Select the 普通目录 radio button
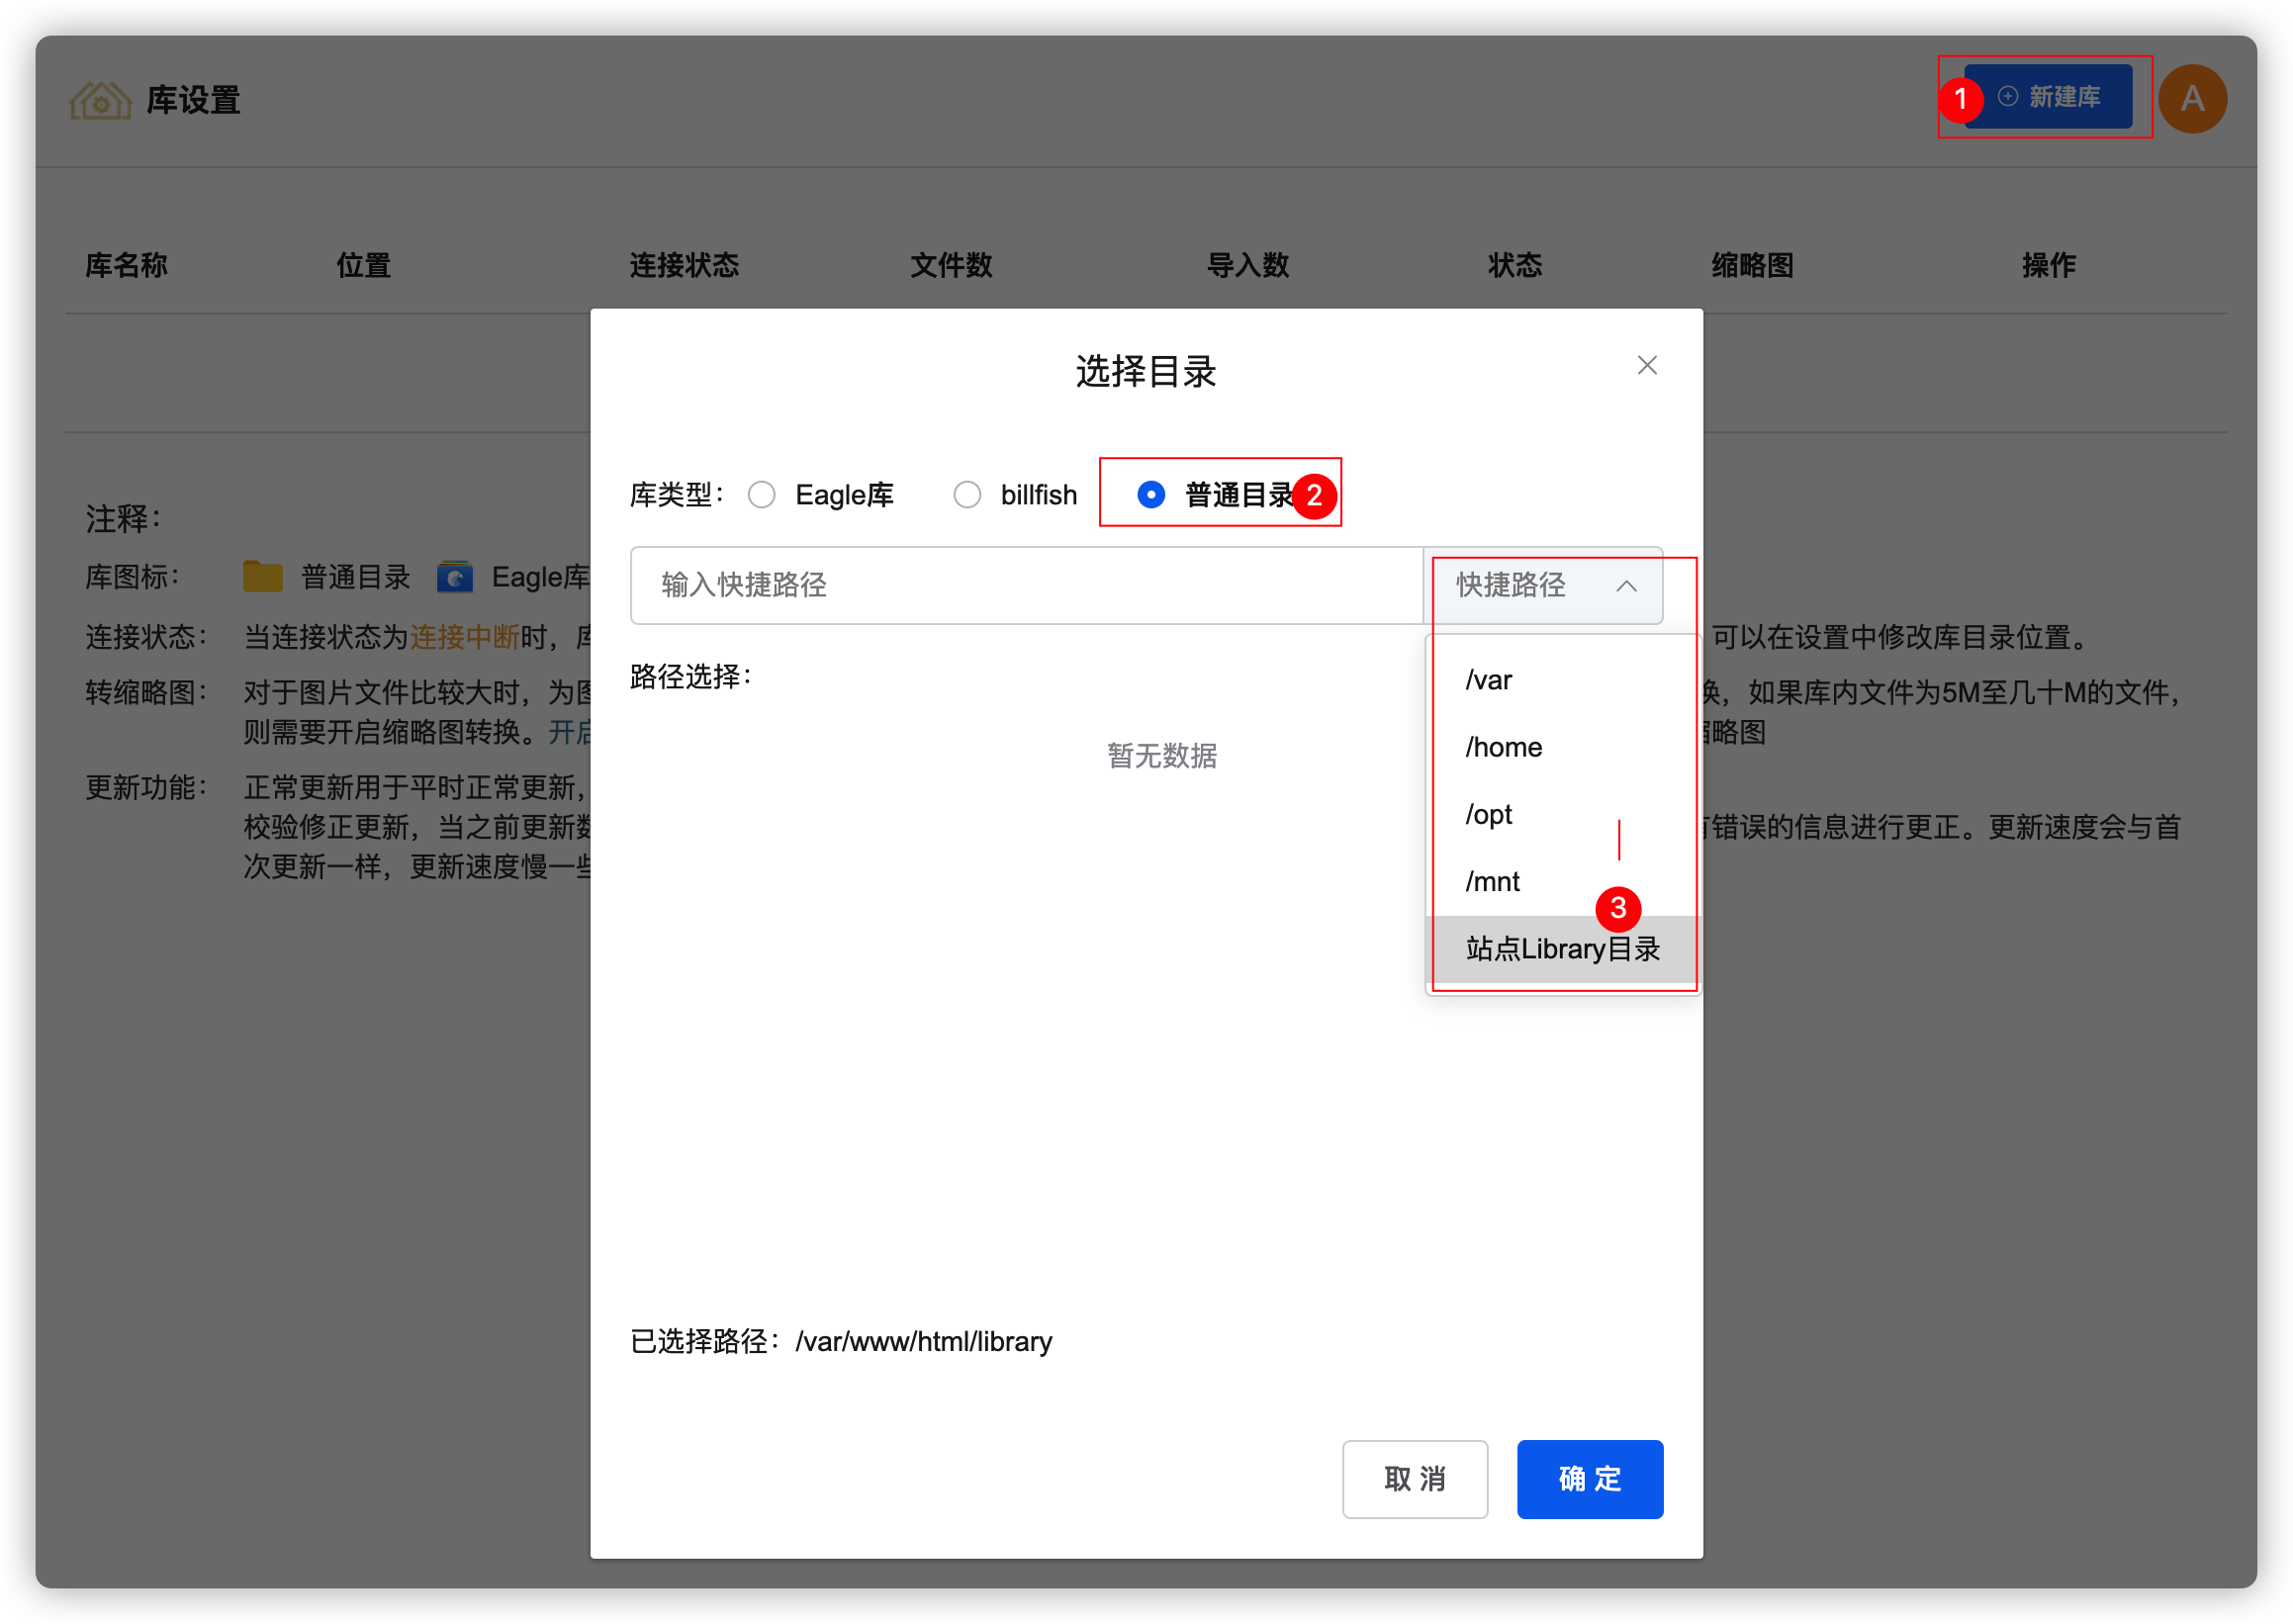This screenshot has width=2293, height=1624. tap(1152, 494)
